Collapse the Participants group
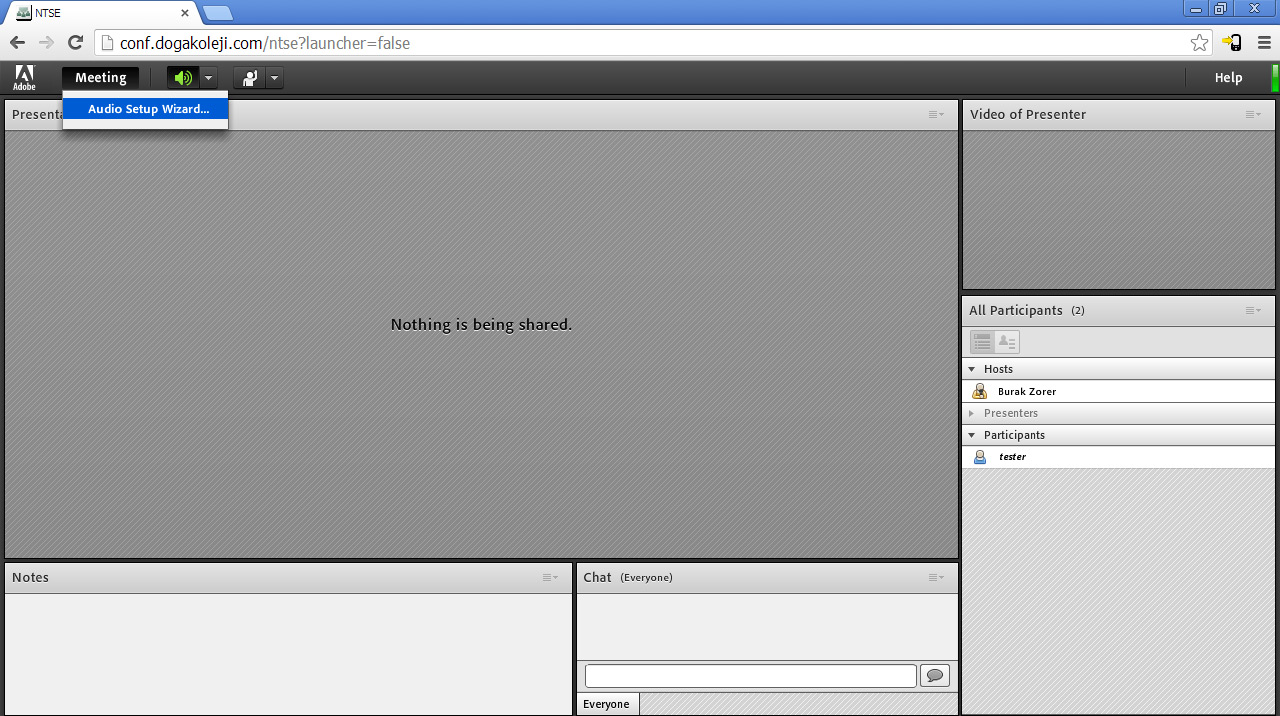The image size is (1280, 716). pos(972,435)
